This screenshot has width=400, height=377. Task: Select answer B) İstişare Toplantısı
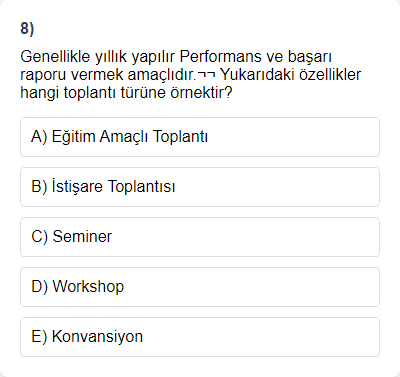pyautogui.click(x=200, y=187)
